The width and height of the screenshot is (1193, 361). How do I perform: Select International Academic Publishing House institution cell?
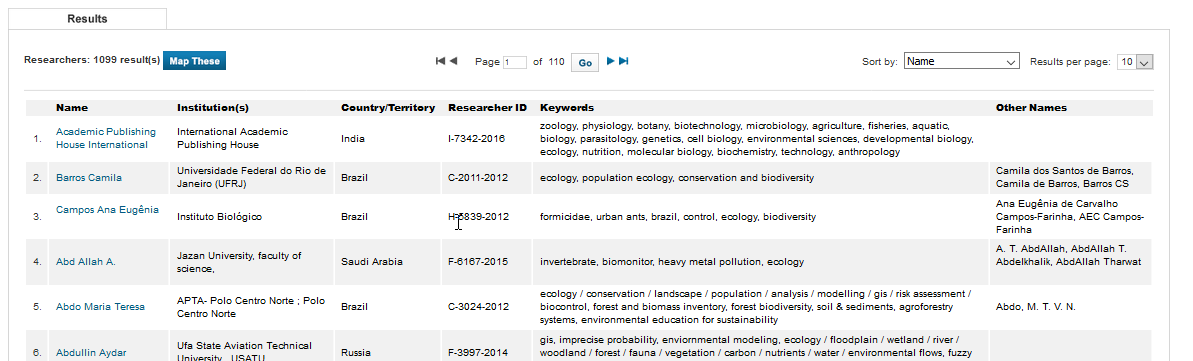coord(232,139)
